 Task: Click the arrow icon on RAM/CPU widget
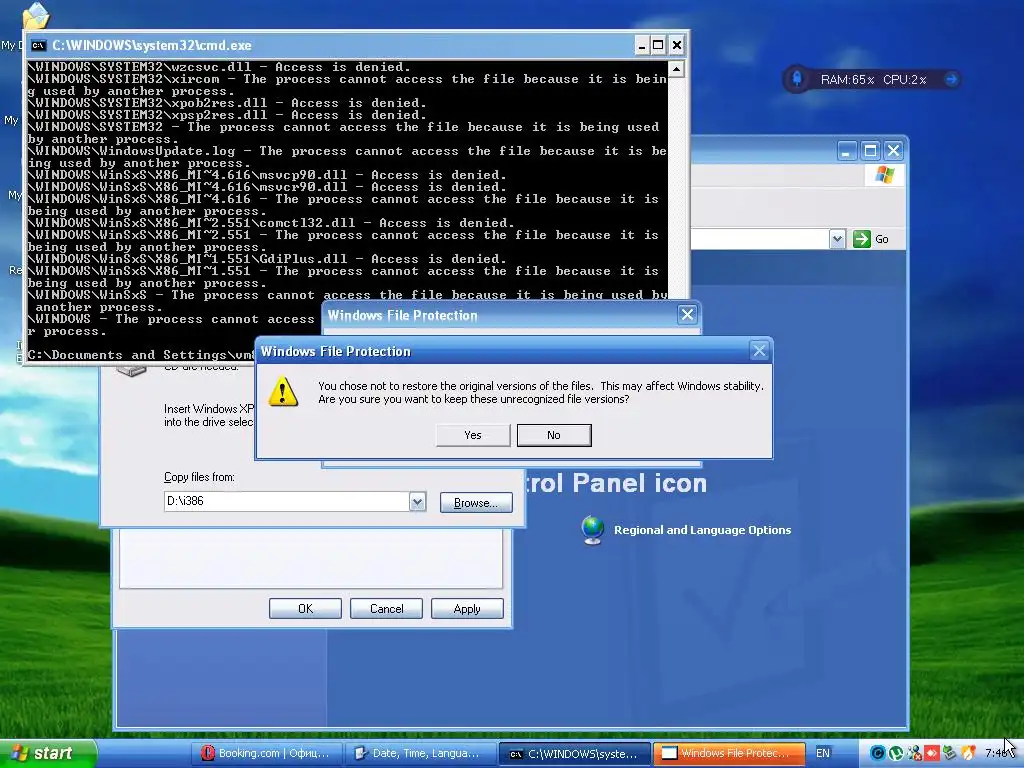tap(951, 79)
